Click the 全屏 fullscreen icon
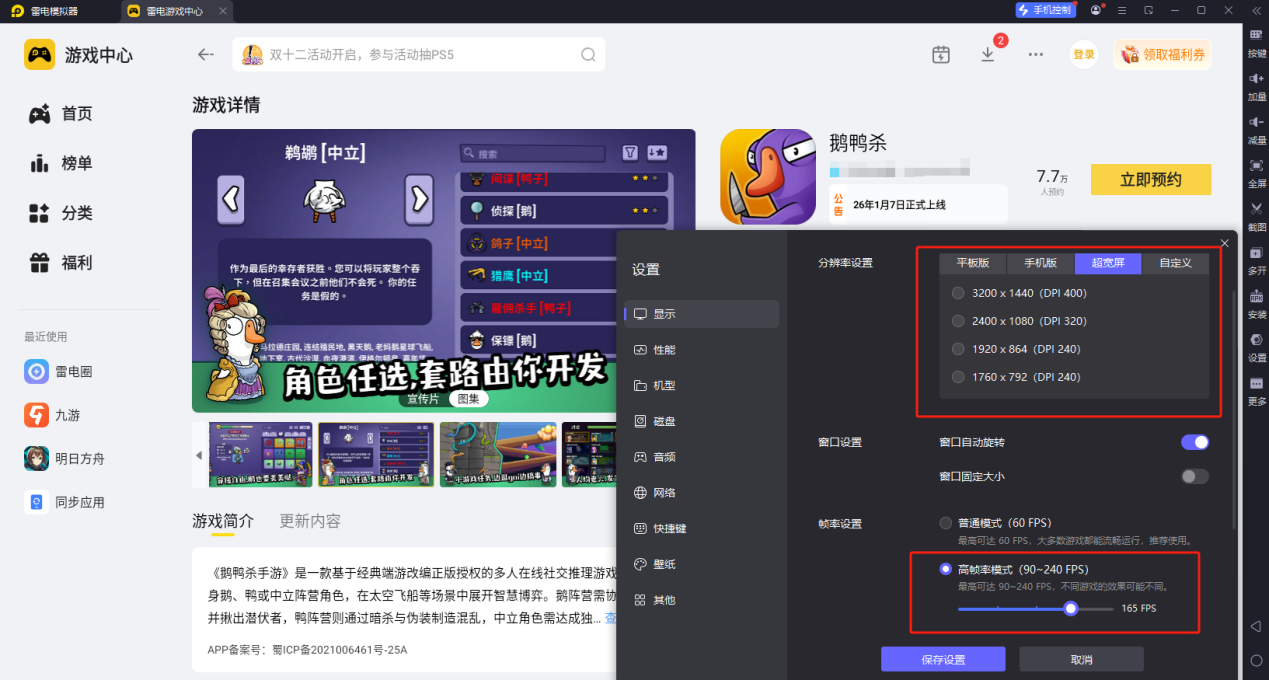Screen dimensions: 1269x680 coord(1256,165)
